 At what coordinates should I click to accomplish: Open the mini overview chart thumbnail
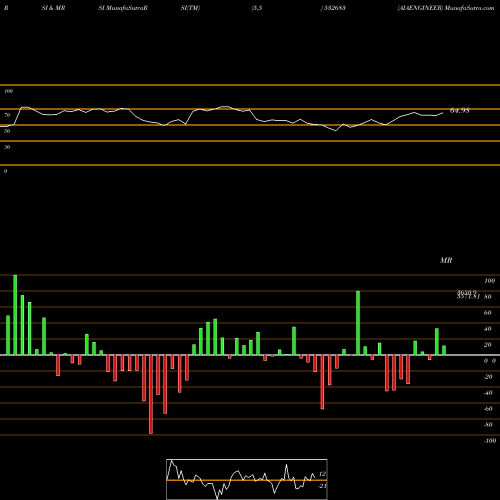(247, 479)
